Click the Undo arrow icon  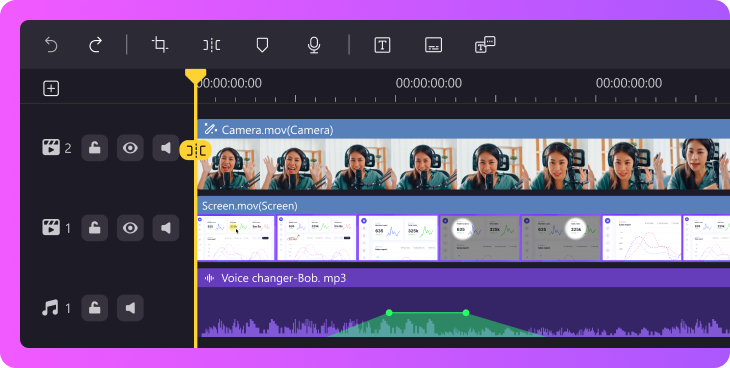click(51, 45)
